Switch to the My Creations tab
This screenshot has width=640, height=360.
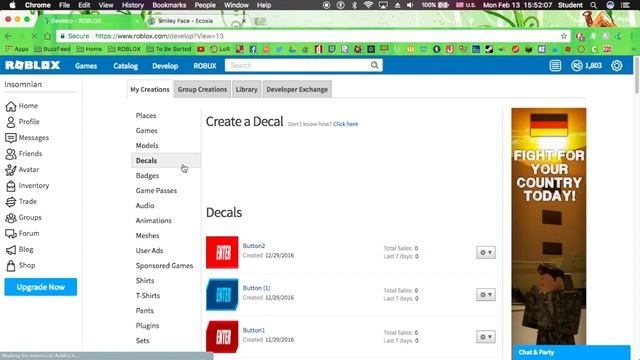[x=150, y=89]
